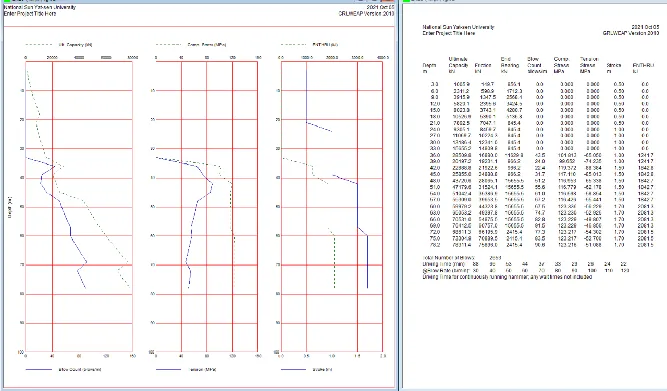Click the Blow Count legend below left chart
667x391 pixels.
point(80,369)
